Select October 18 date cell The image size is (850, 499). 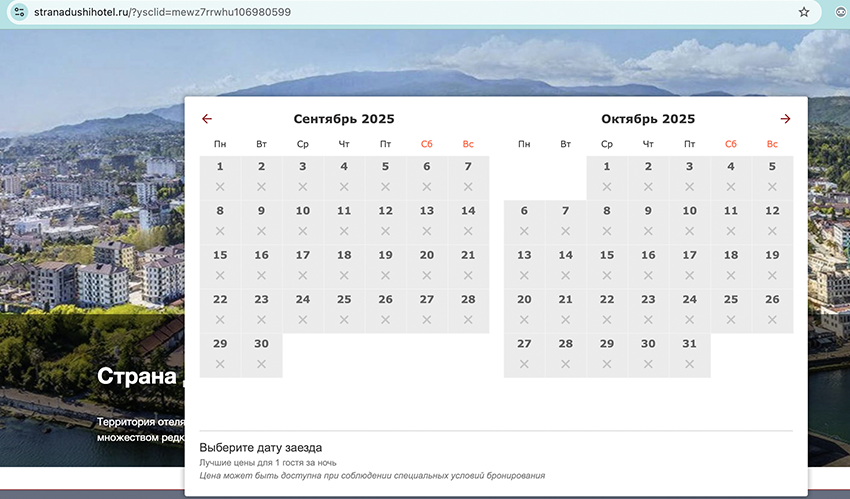[x=731, y=264]
